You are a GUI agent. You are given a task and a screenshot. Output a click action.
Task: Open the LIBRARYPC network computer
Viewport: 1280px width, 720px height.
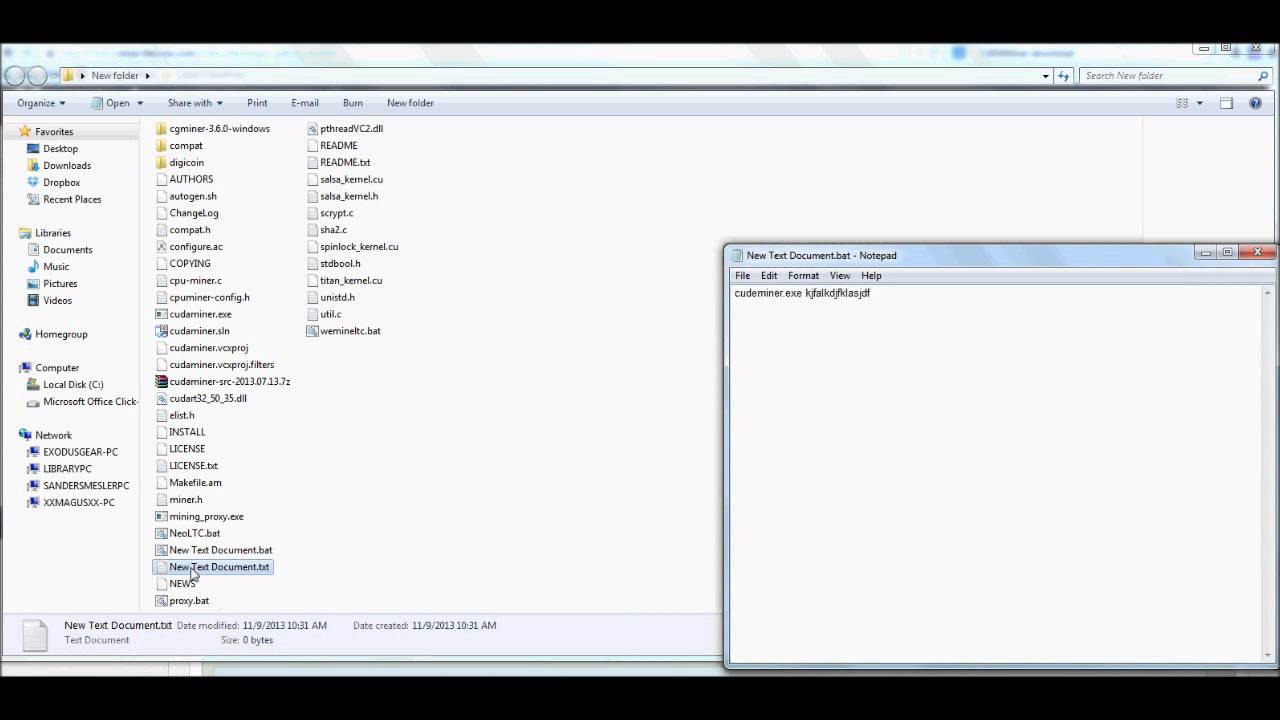[x=67, y=469]
